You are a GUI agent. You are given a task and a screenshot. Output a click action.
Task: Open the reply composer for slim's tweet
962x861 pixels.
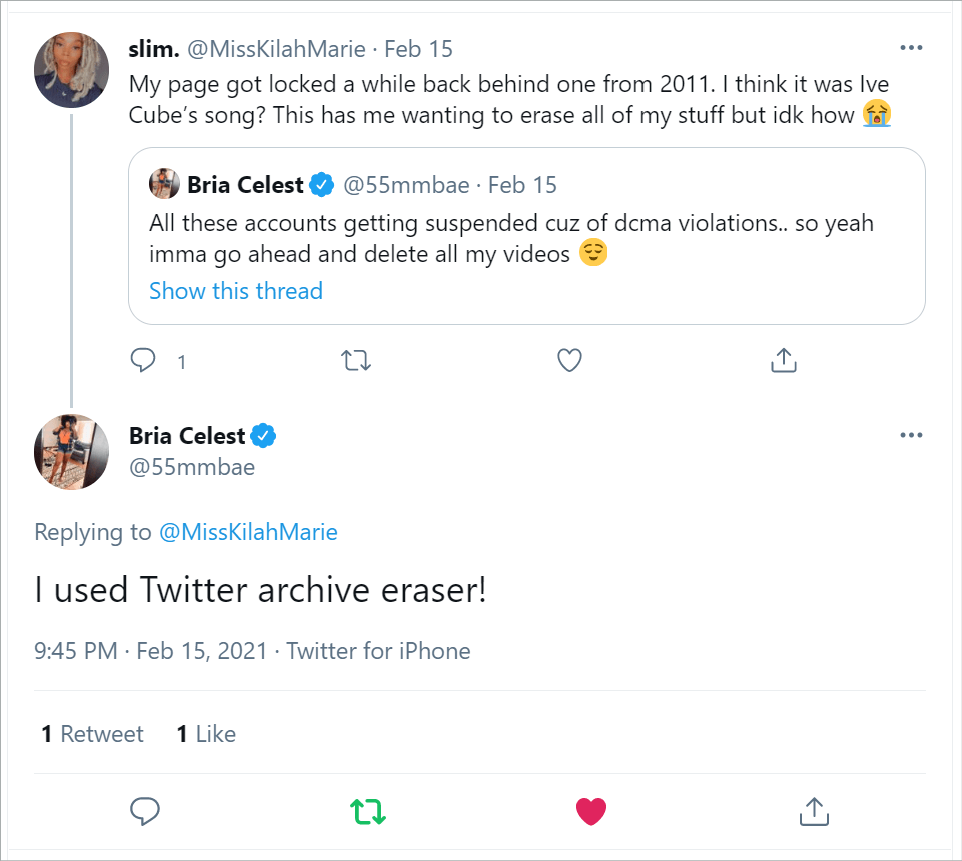142,359
